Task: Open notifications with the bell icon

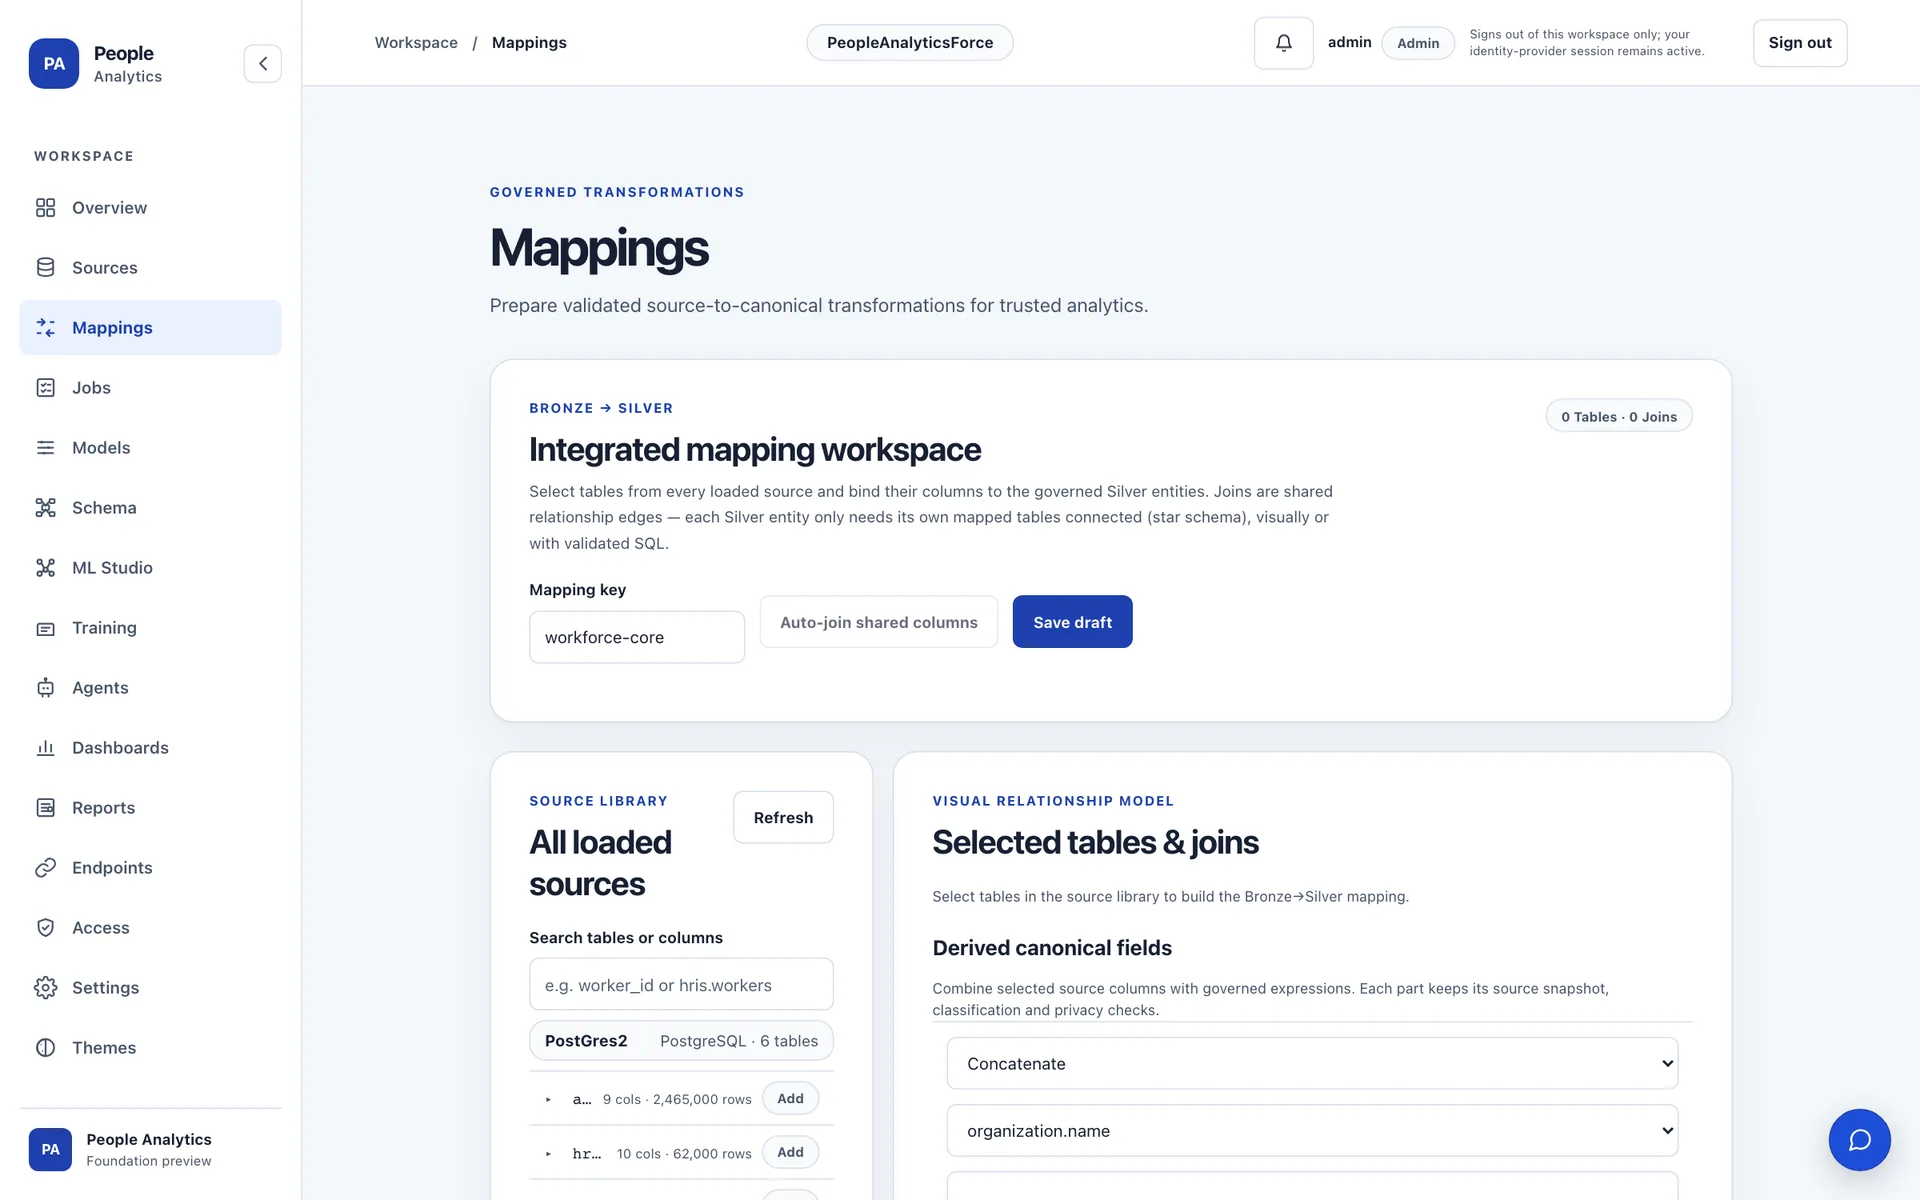Action: click(1283, 43)
